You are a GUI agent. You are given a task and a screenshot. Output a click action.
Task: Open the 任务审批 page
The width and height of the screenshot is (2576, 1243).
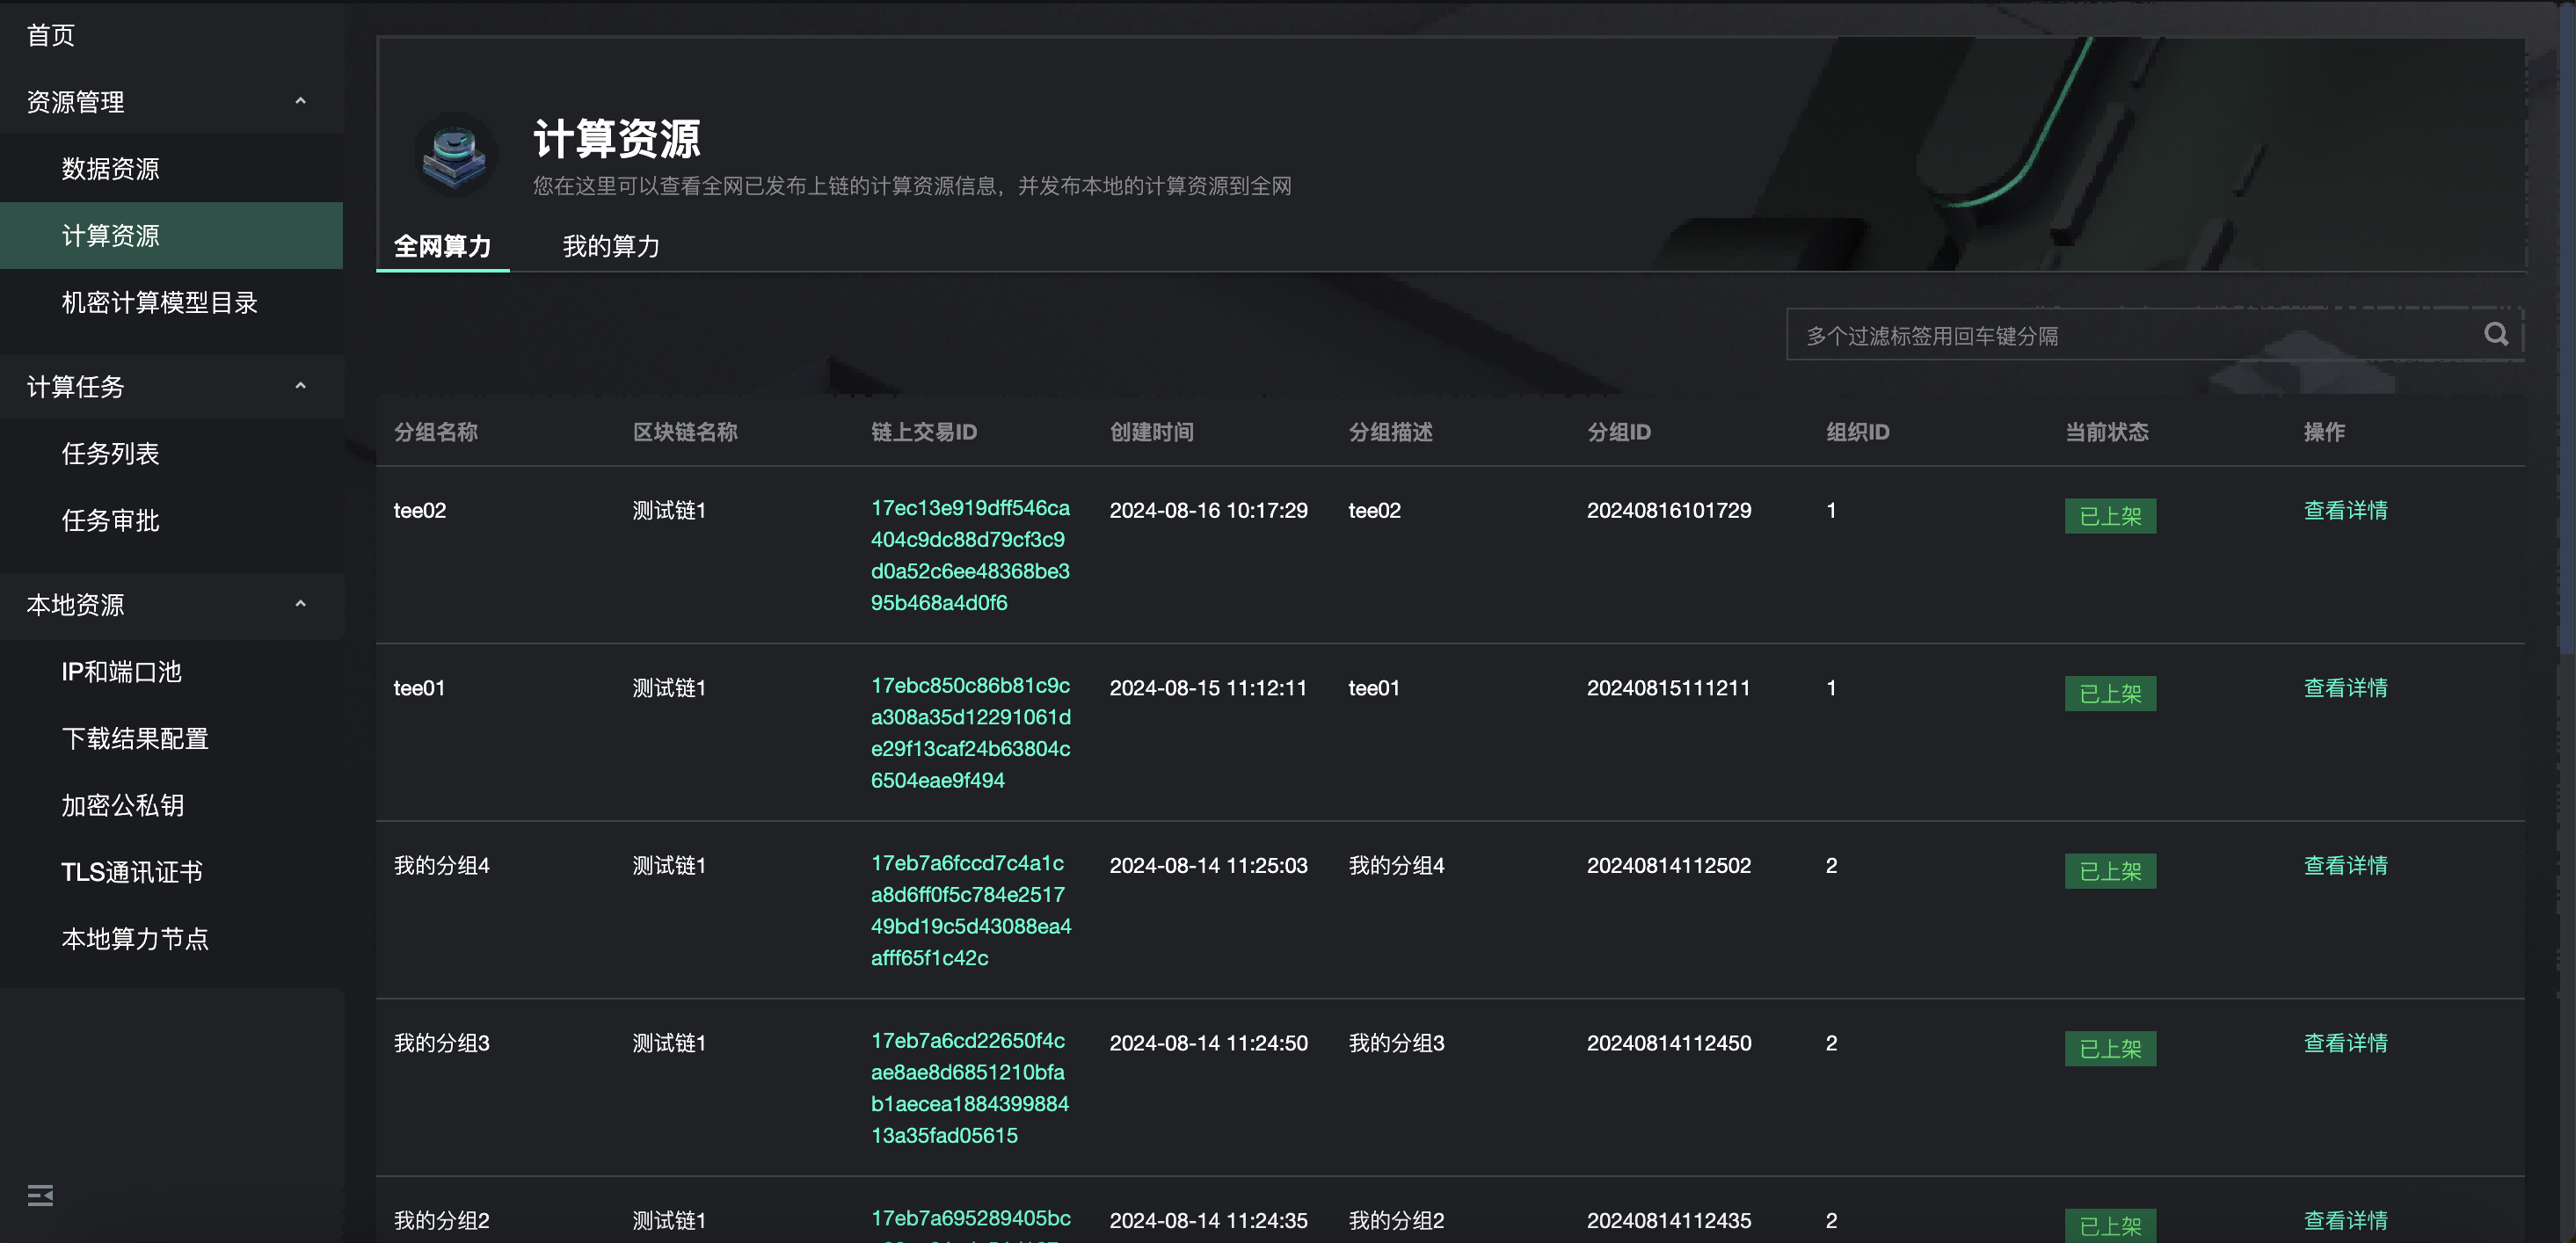click(111, 520)
